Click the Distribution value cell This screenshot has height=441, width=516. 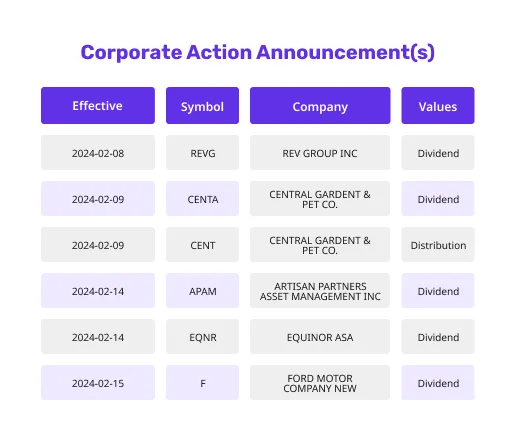point(438,245)
